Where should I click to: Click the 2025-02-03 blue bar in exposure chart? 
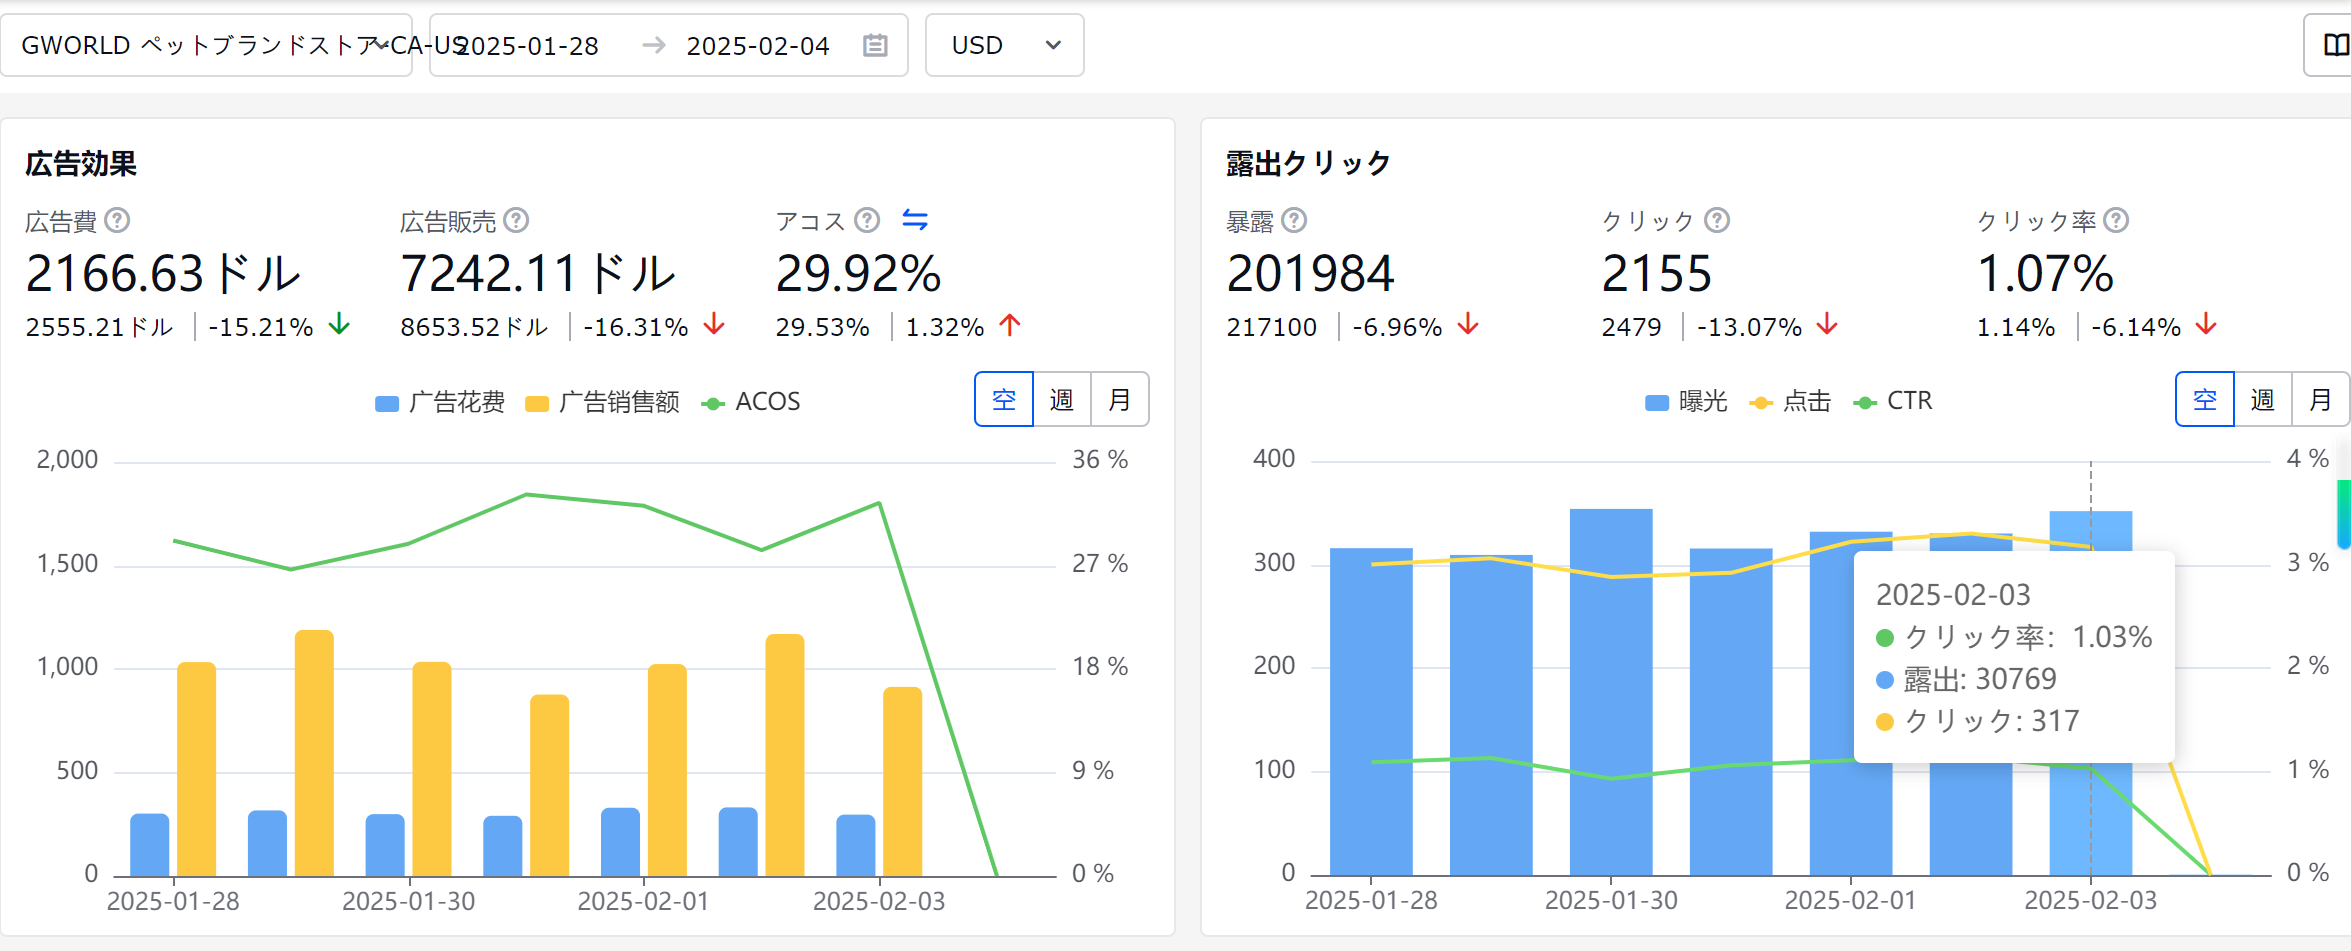[2091, 694]
